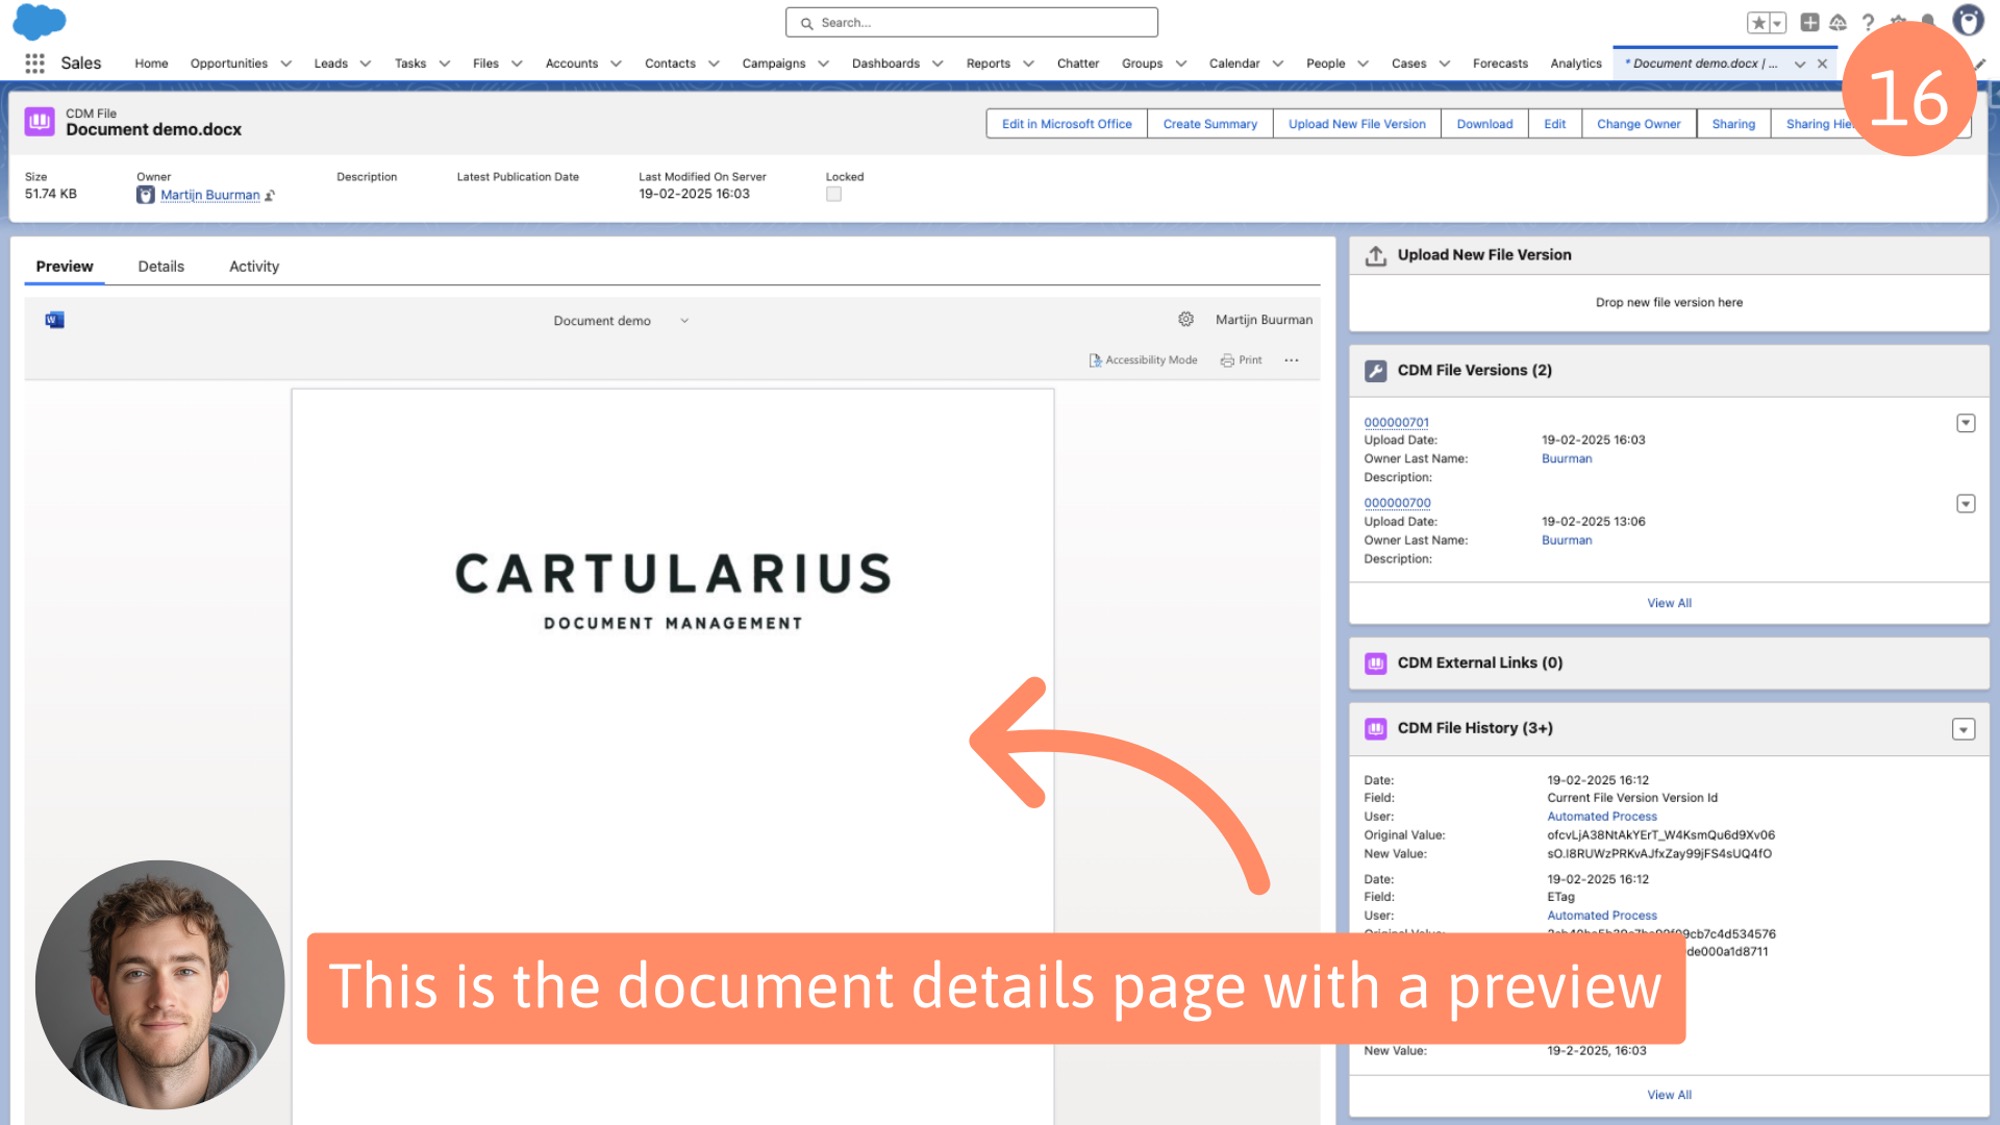Expand the Leads nav chevron
The width and height of the screenshot is (2000, 1125).
pos(365,63)
